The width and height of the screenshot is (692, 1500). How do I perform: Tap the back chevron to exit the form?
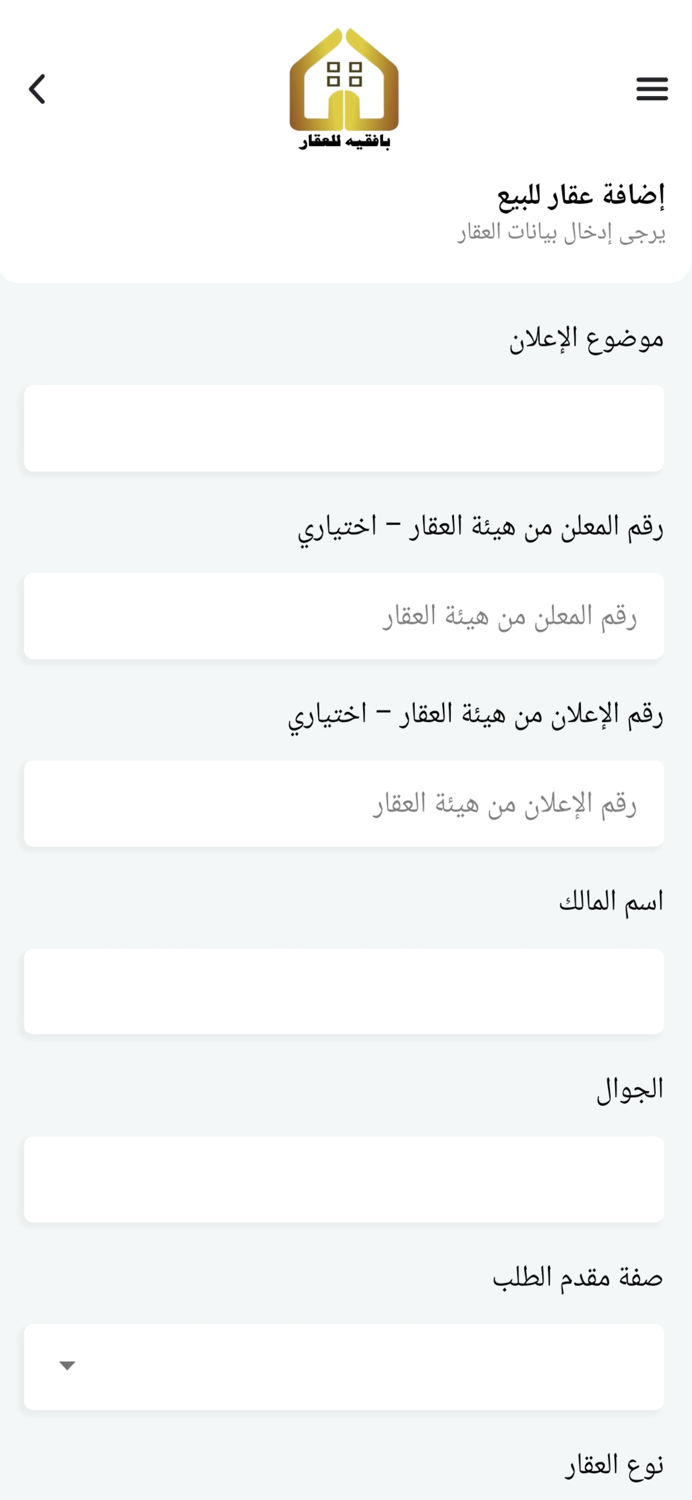click(36, 89)
